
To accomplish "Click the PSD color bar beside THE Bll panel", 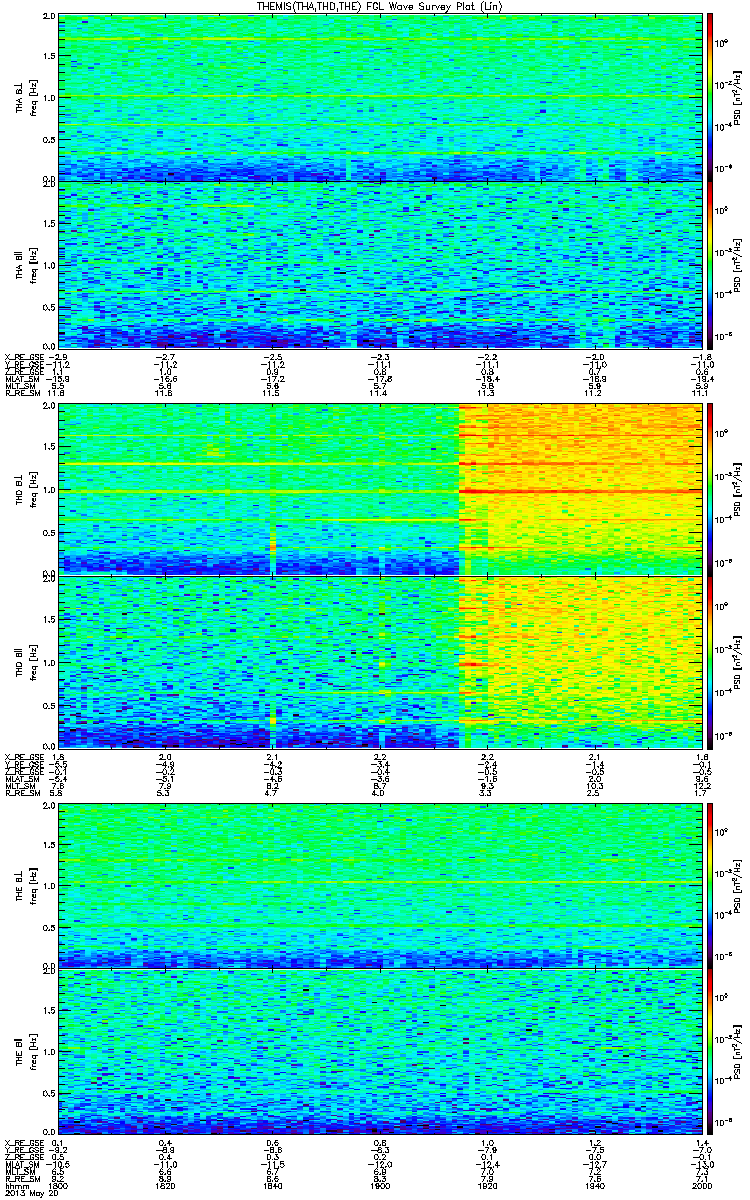I will 710,1051.
